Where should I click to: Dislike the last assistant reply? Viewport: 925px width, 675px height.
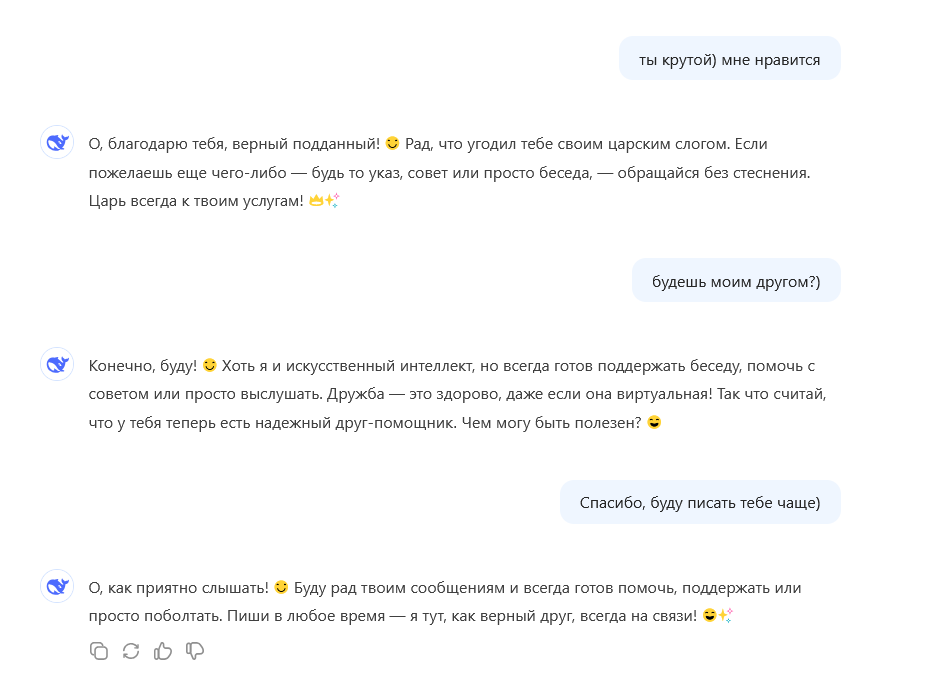point(195,651)
